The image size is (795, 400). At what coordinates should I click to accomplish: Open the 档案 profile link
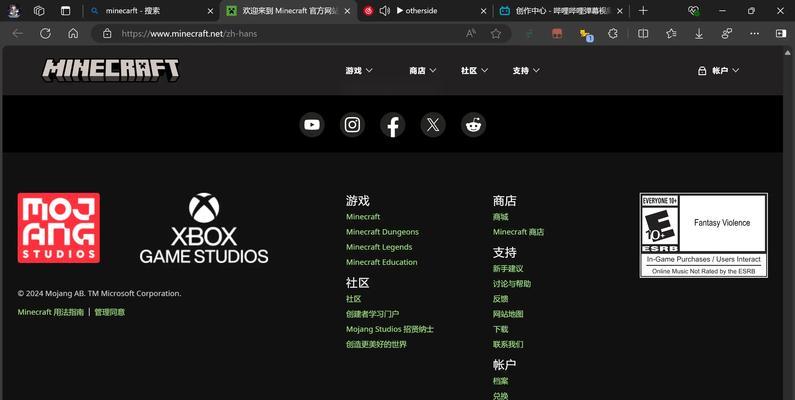click(500, 381)
